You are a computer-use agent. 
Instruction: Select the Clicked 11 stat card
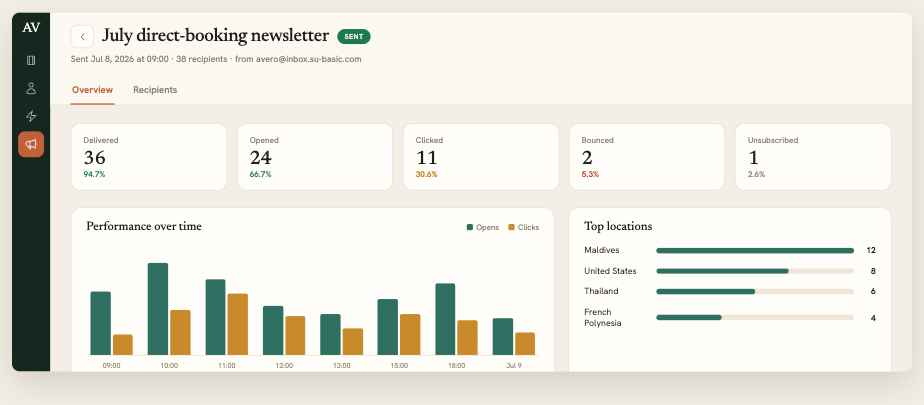tap(481, 157)
